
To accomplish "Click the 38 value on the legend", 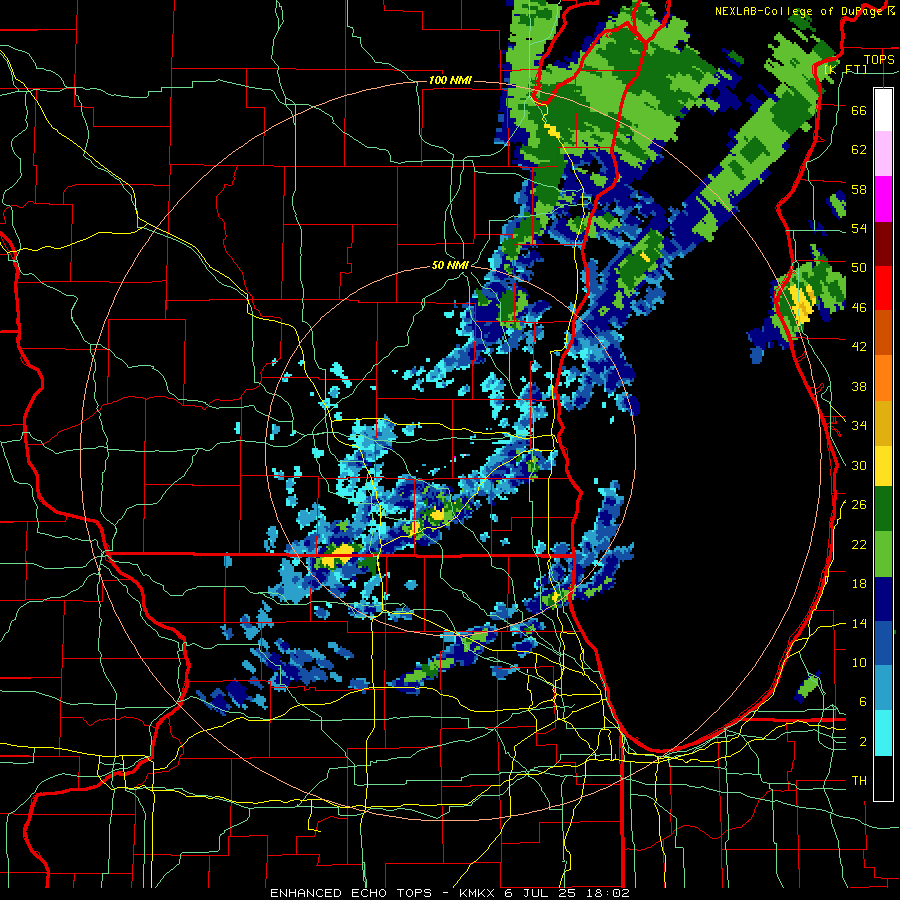I will click(x=859, y=386).
